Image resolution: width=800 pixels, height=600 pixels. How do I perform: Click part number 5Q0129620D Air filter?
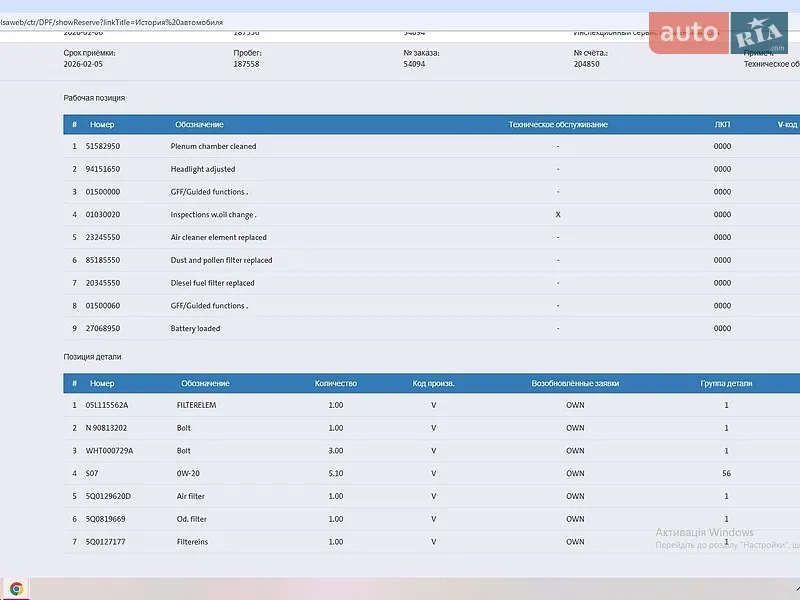108,496
